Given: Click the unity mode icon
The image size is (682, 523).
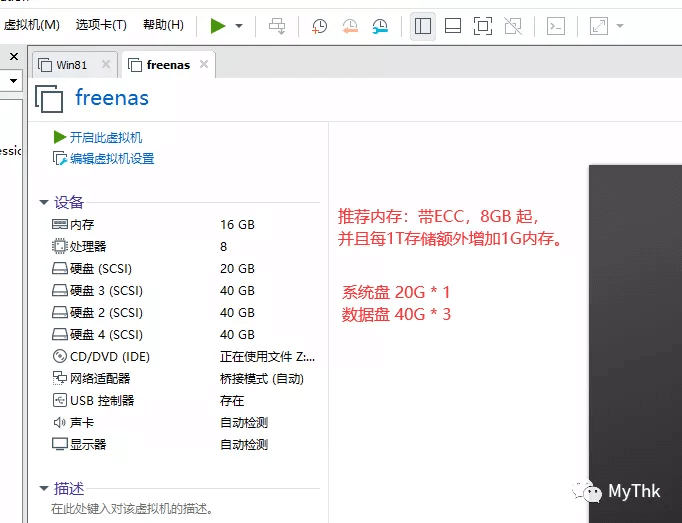Looking at the screenshot, I should [513, 26].
